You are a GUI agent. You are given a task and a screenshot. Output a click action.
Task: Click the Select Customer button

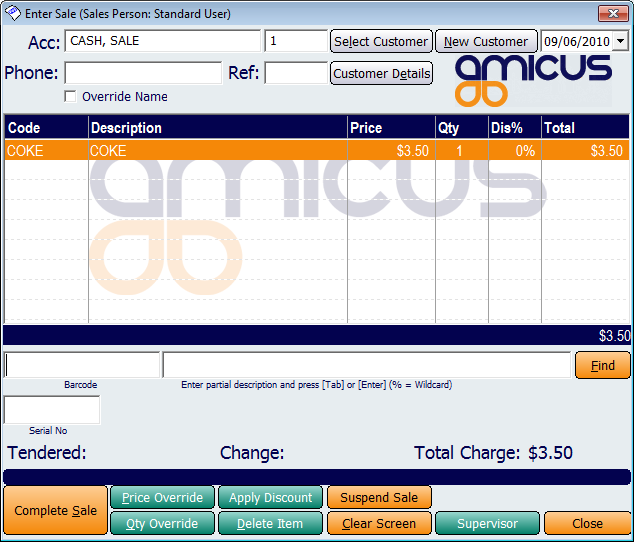(x=381, y=41)
